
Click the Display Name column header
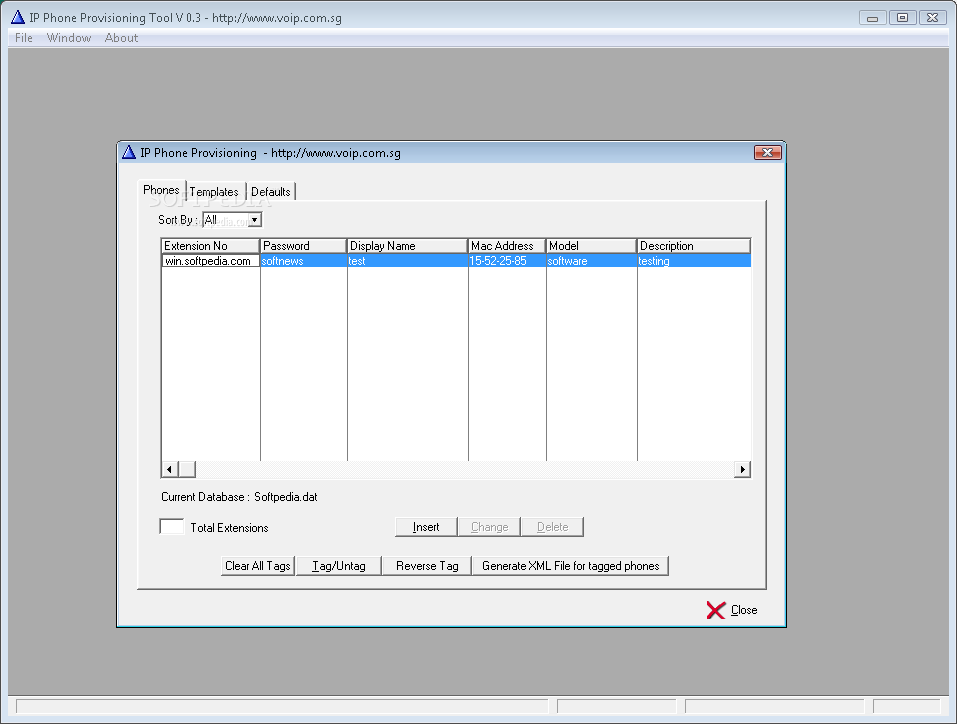[407, 245]
